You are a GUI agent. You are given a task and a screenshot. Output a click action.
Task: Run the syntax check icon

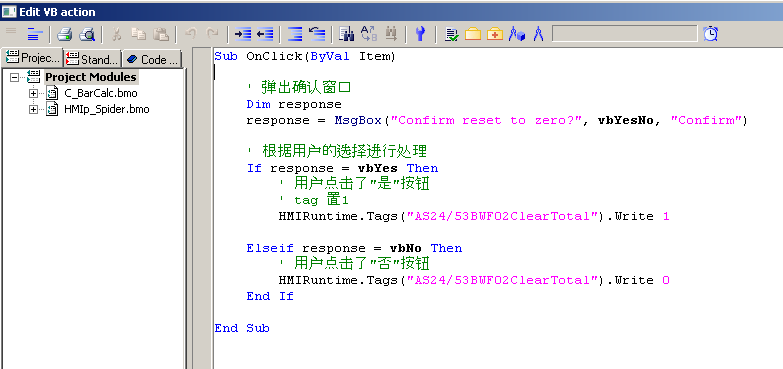point(451,34)
